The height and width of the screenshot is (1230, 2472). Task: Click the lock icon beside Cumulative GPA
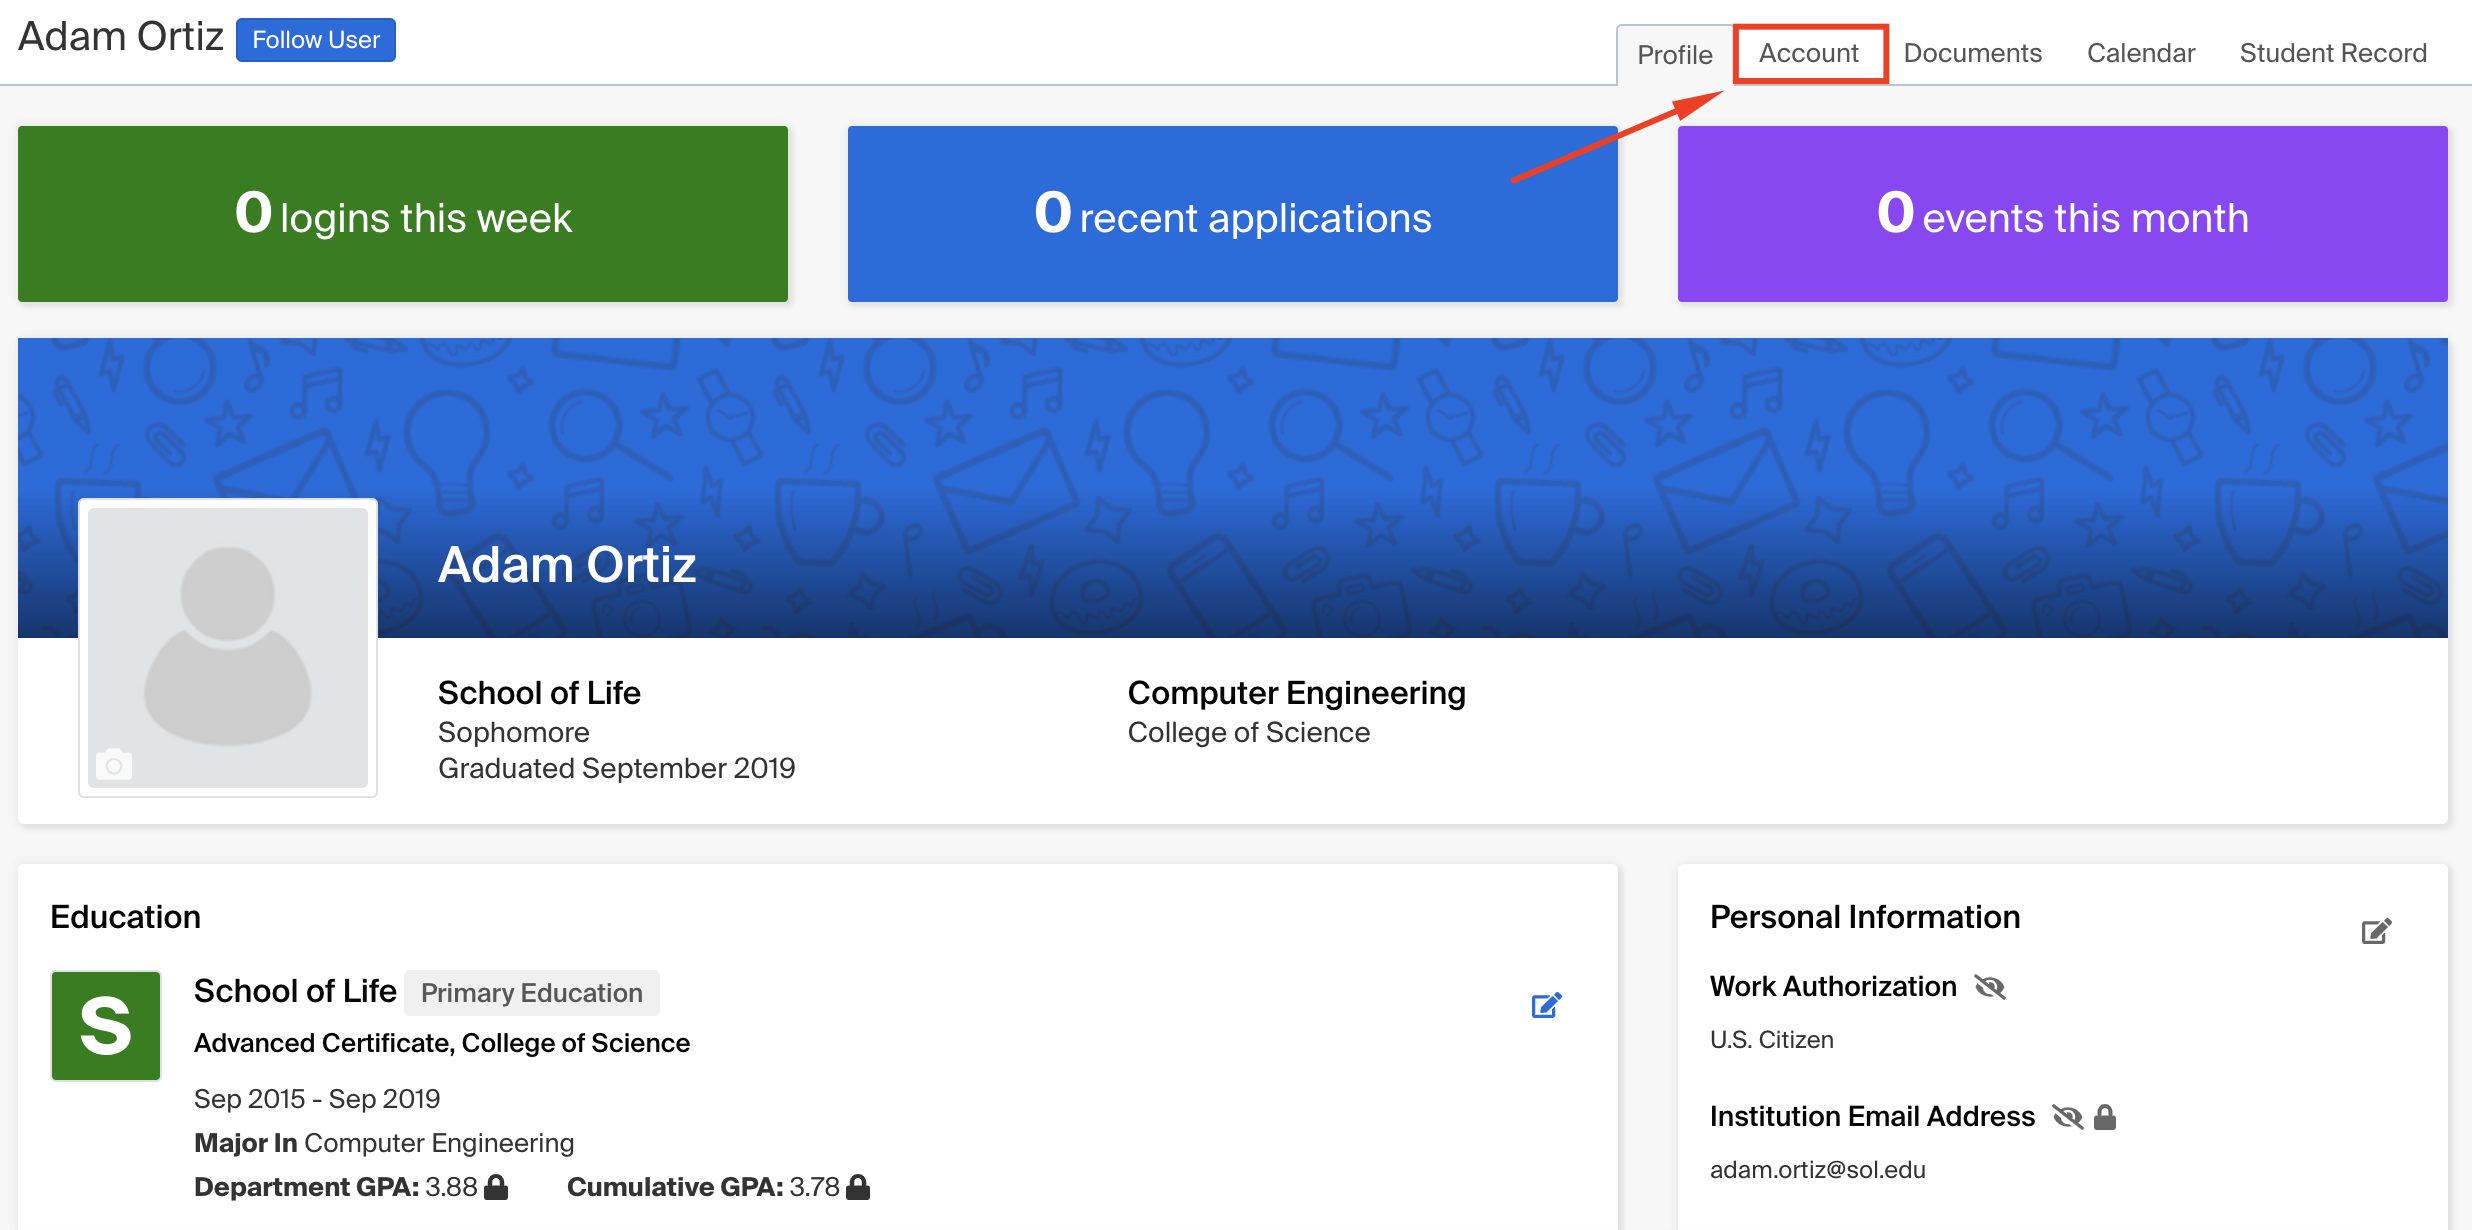coord(858,1187)
